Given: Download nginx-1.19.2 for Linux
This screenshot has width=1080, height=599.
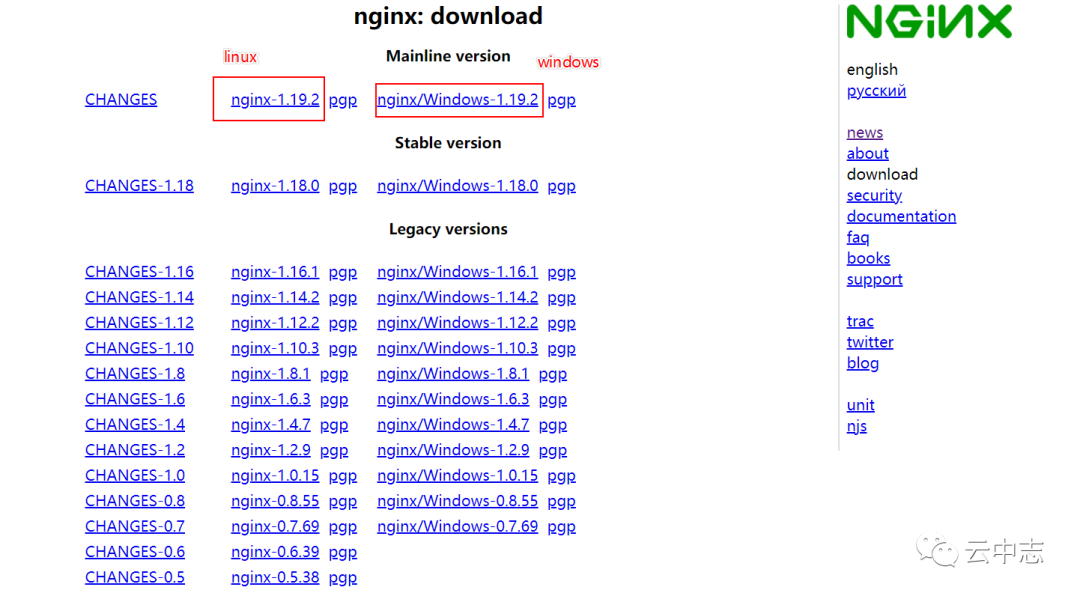Looking at the screenshot, I should [275, 100].
